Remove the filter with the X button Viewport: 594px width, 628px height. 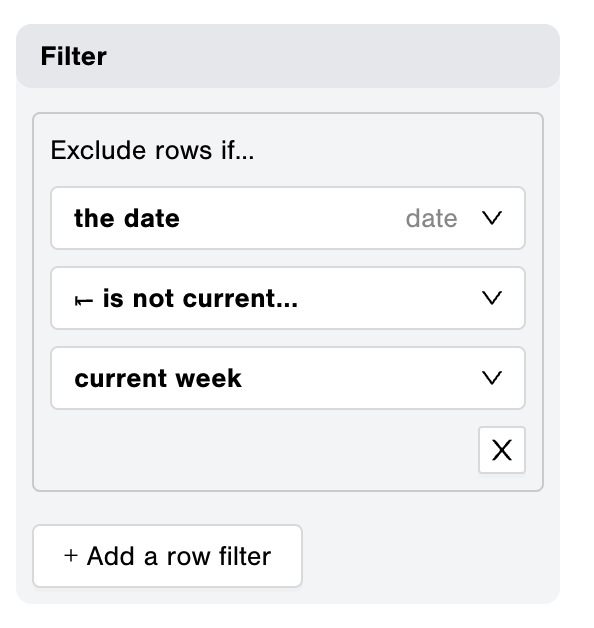pos(501,450)
